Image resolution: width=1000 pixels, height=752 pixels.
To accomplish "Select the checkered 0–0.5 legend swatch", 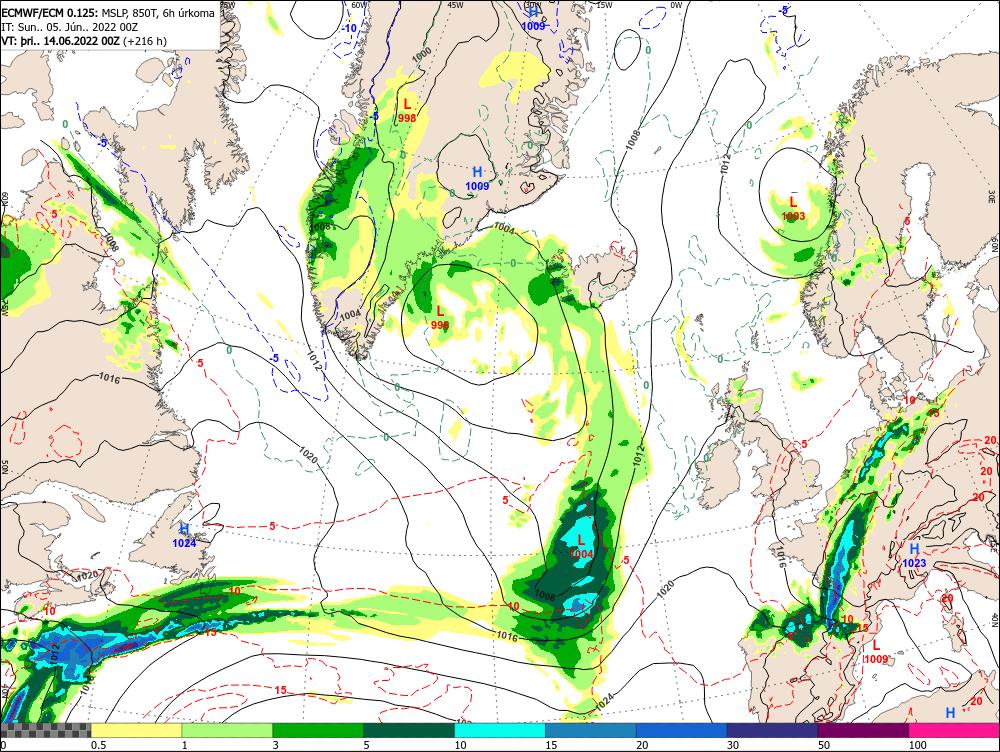I will (x=46, y=730).
